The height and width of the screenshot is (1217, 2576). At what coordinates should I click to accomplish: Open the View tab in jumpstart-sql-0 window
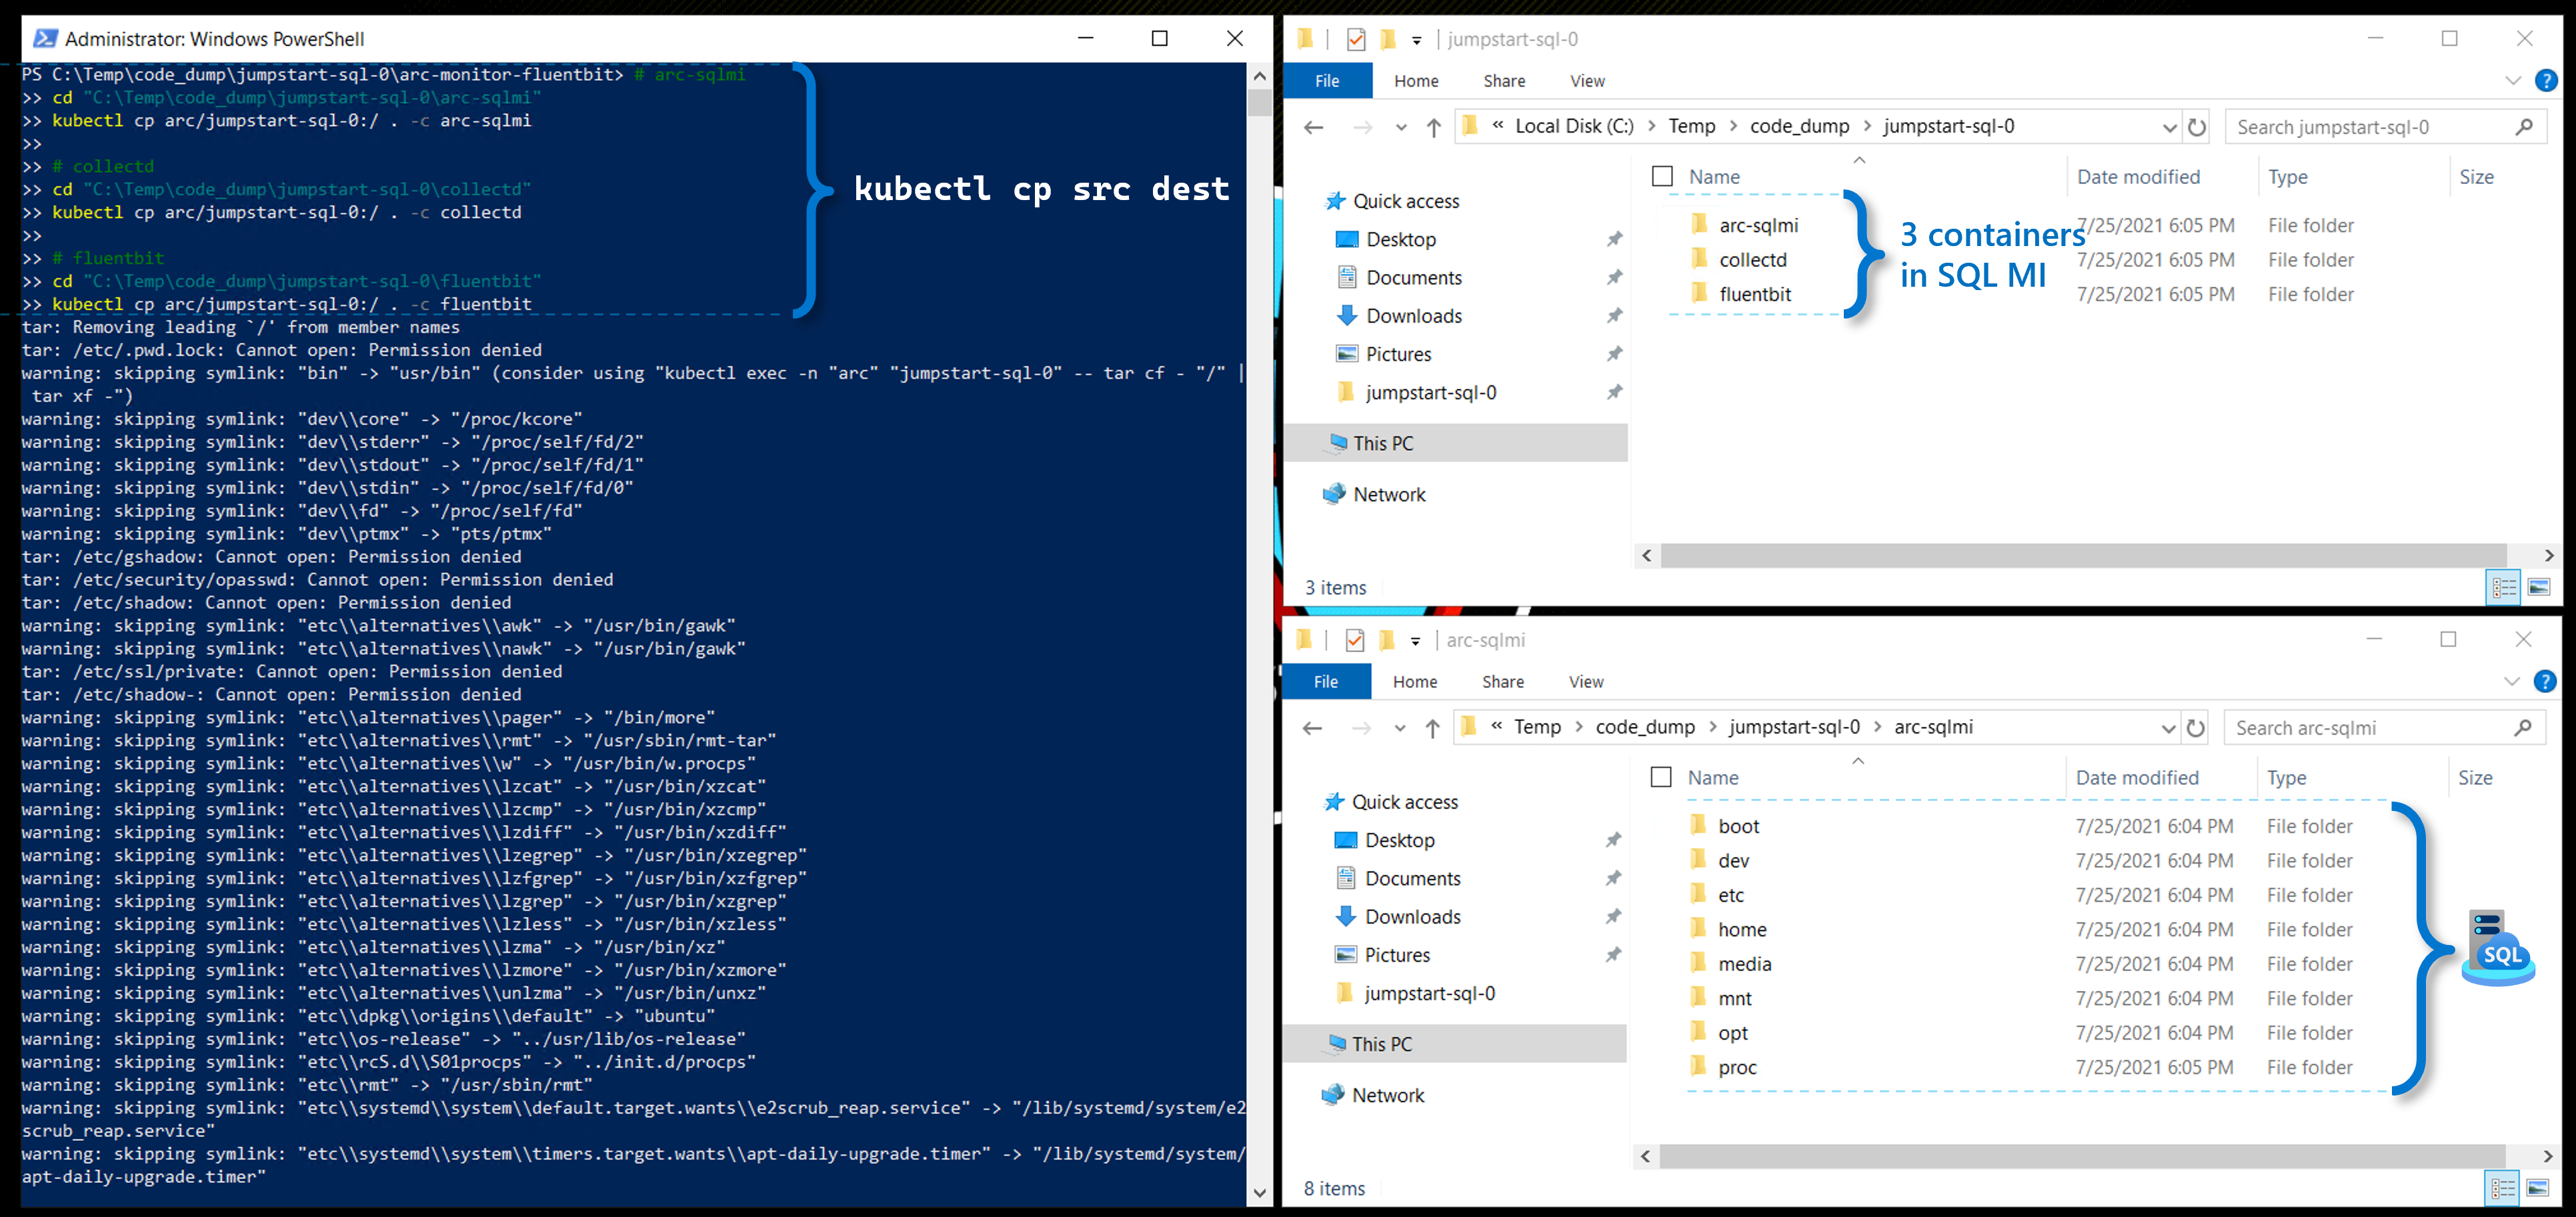[1587, 81]
